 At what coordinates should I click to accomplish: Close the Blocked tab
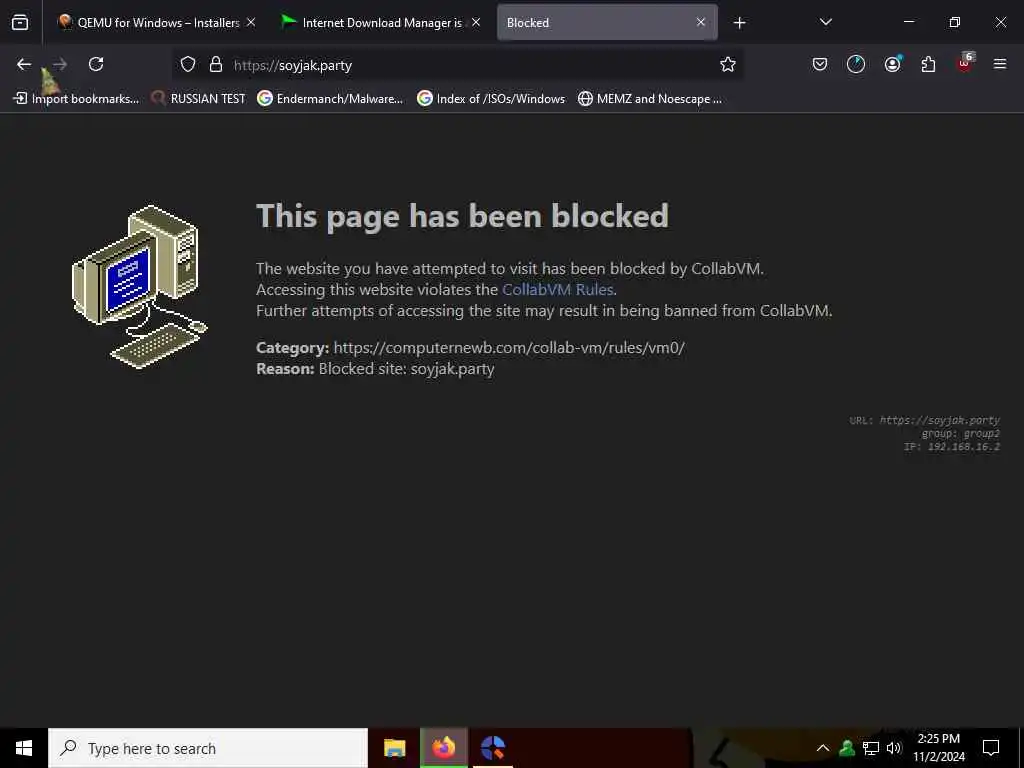[x=701, y=22]
